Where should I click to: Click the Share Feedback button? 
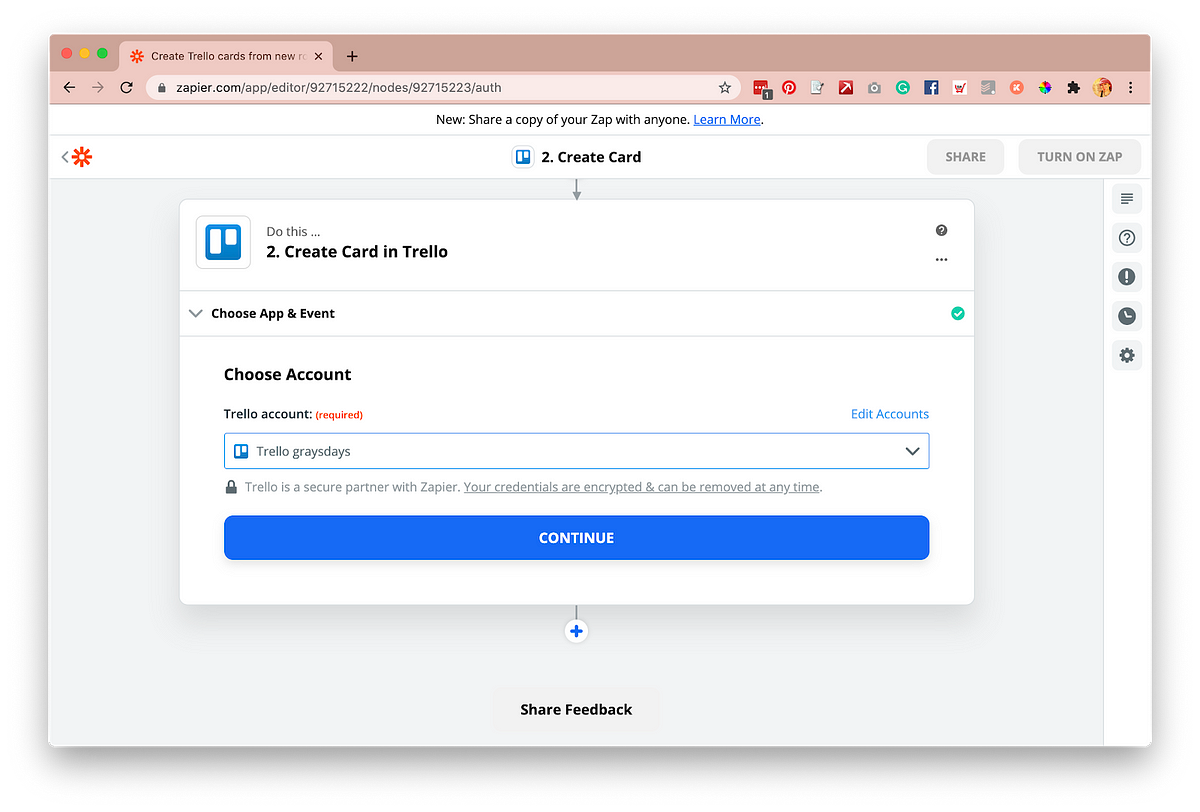(x=576, y=709)
